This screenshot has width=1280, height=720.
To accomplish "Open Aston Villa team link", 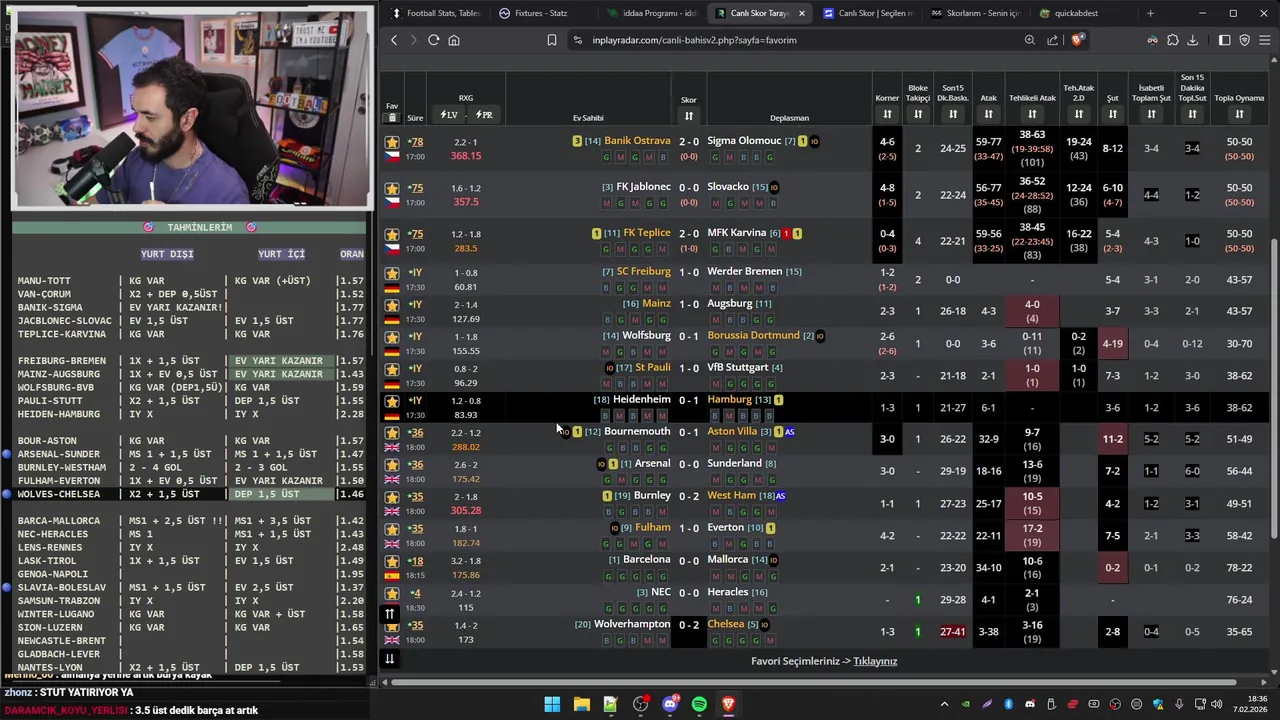I will (x=732, y=431).
